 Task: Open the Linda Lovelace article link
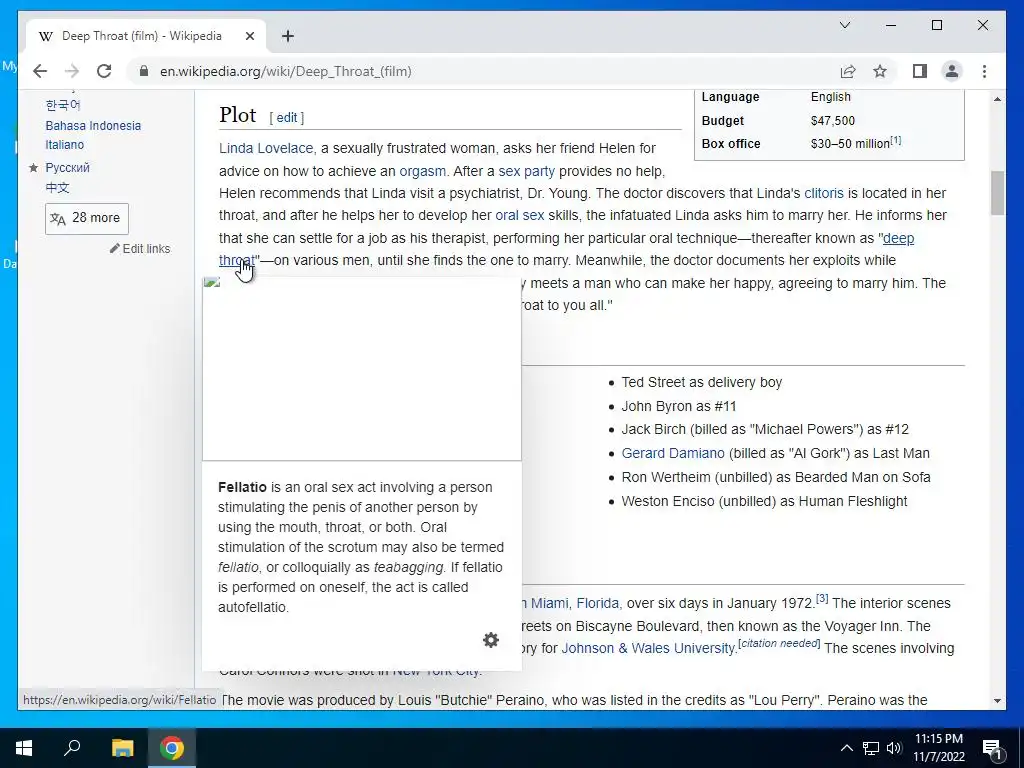(266, 148)
